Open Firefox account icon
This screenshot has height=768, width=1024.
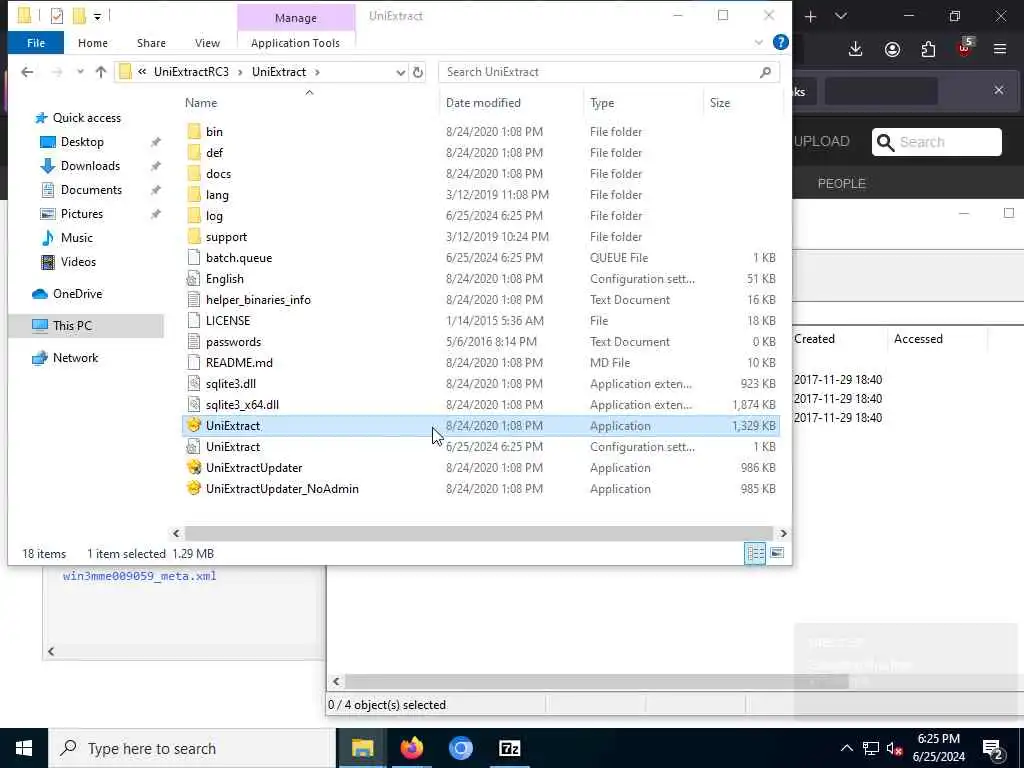tap(892, 49)
